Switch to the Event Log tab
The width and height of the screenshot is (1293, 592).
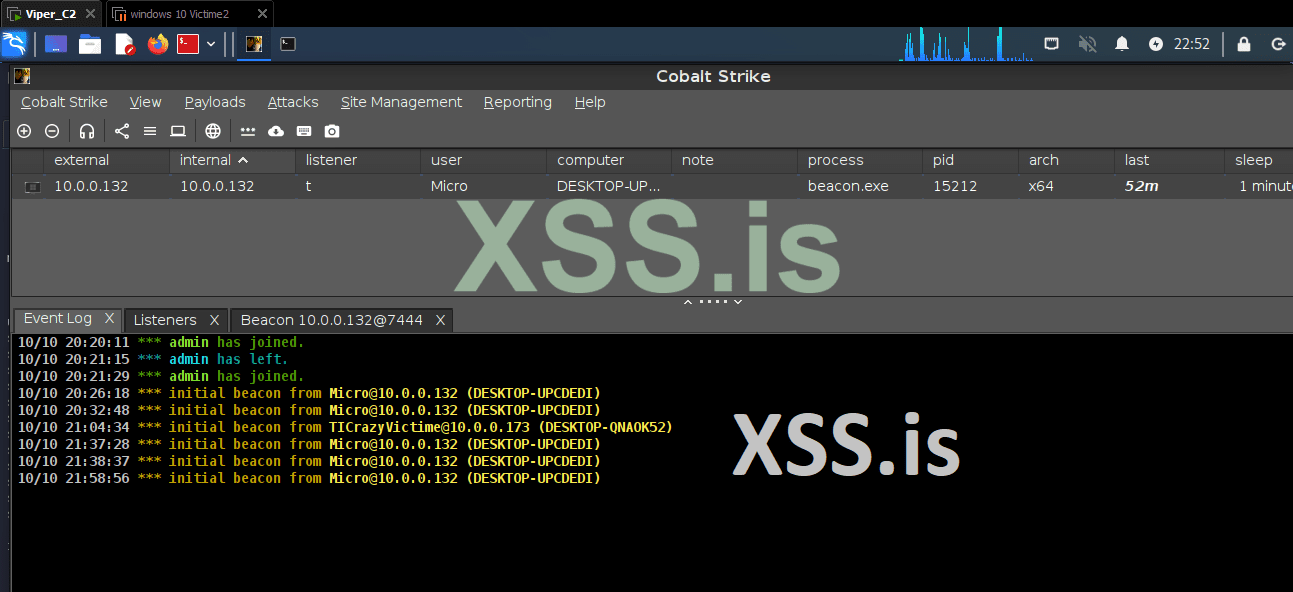tap(58, 319)
